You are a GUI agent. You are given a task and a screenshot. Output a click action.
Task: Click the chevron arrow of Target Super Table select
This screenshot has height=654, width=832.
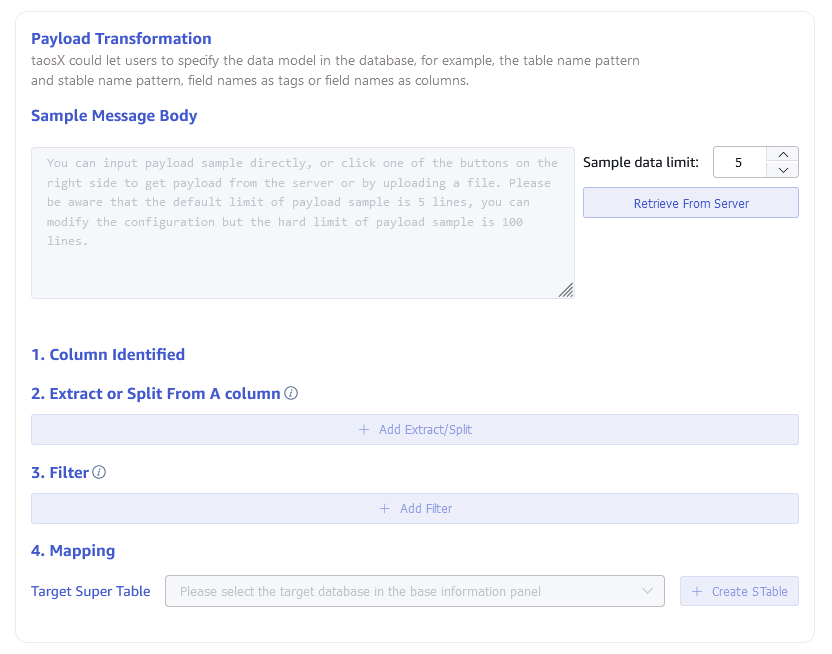tap(647, 591)
